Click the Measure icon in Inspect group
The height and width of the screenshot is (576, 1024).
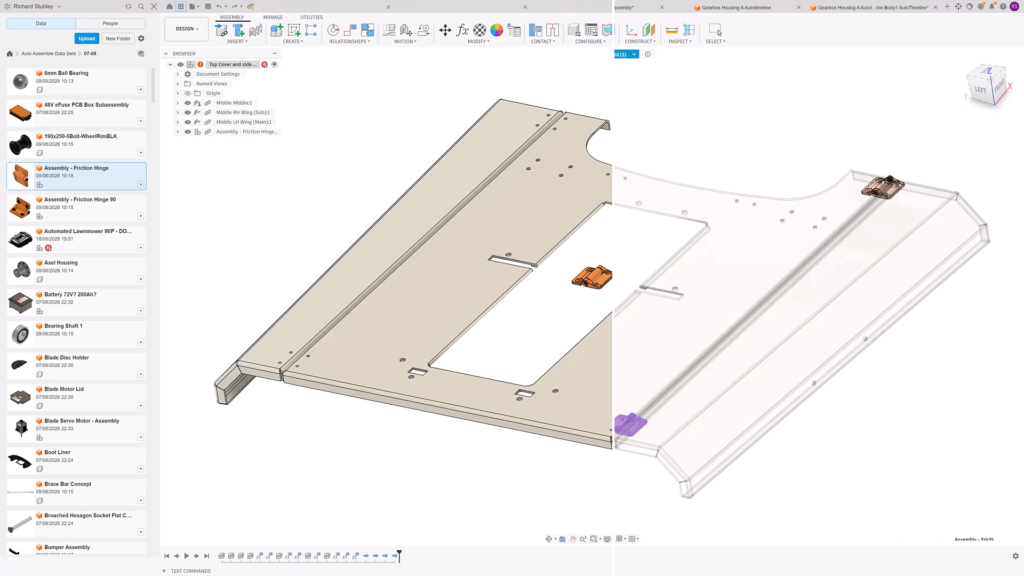click(671, 30)
